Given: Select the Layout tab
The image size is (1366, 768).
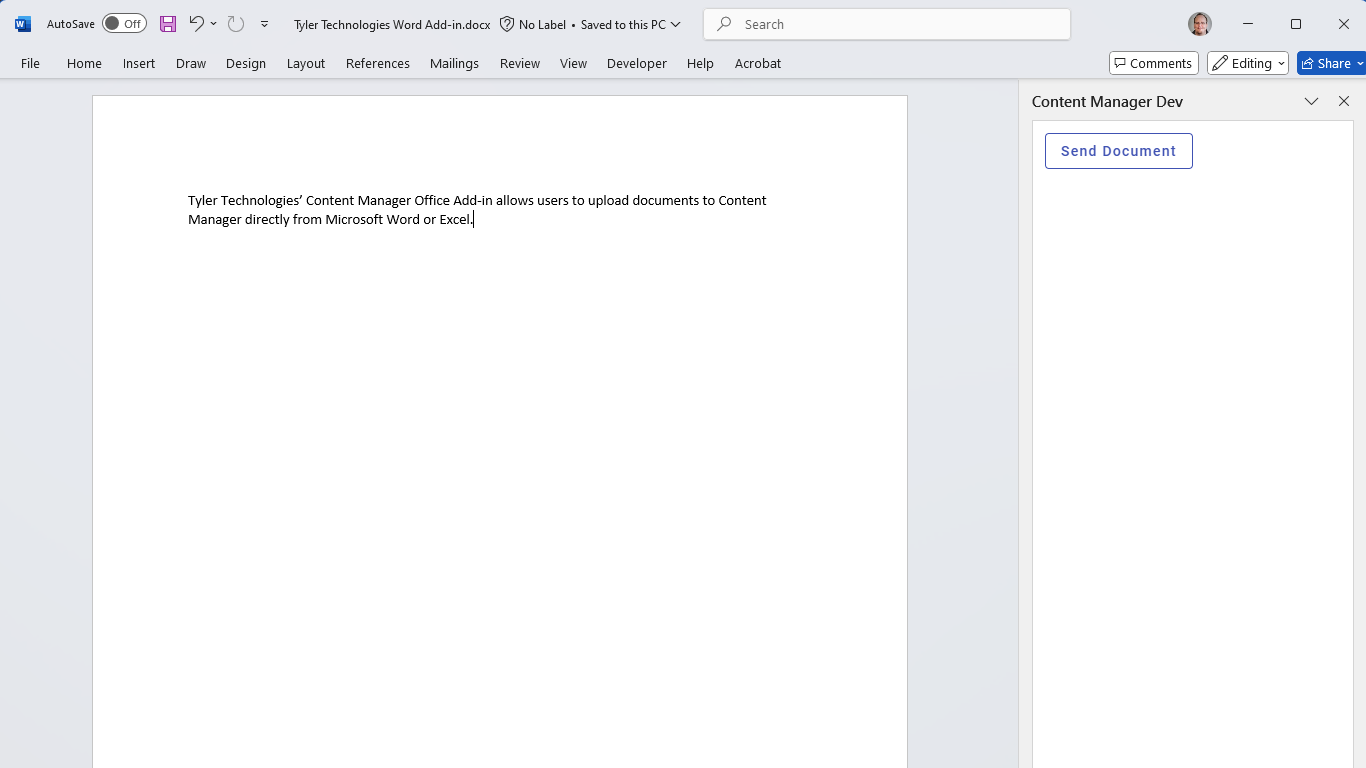Looking at the screenshot, I should pyautogui.click(x=306, y=63).
